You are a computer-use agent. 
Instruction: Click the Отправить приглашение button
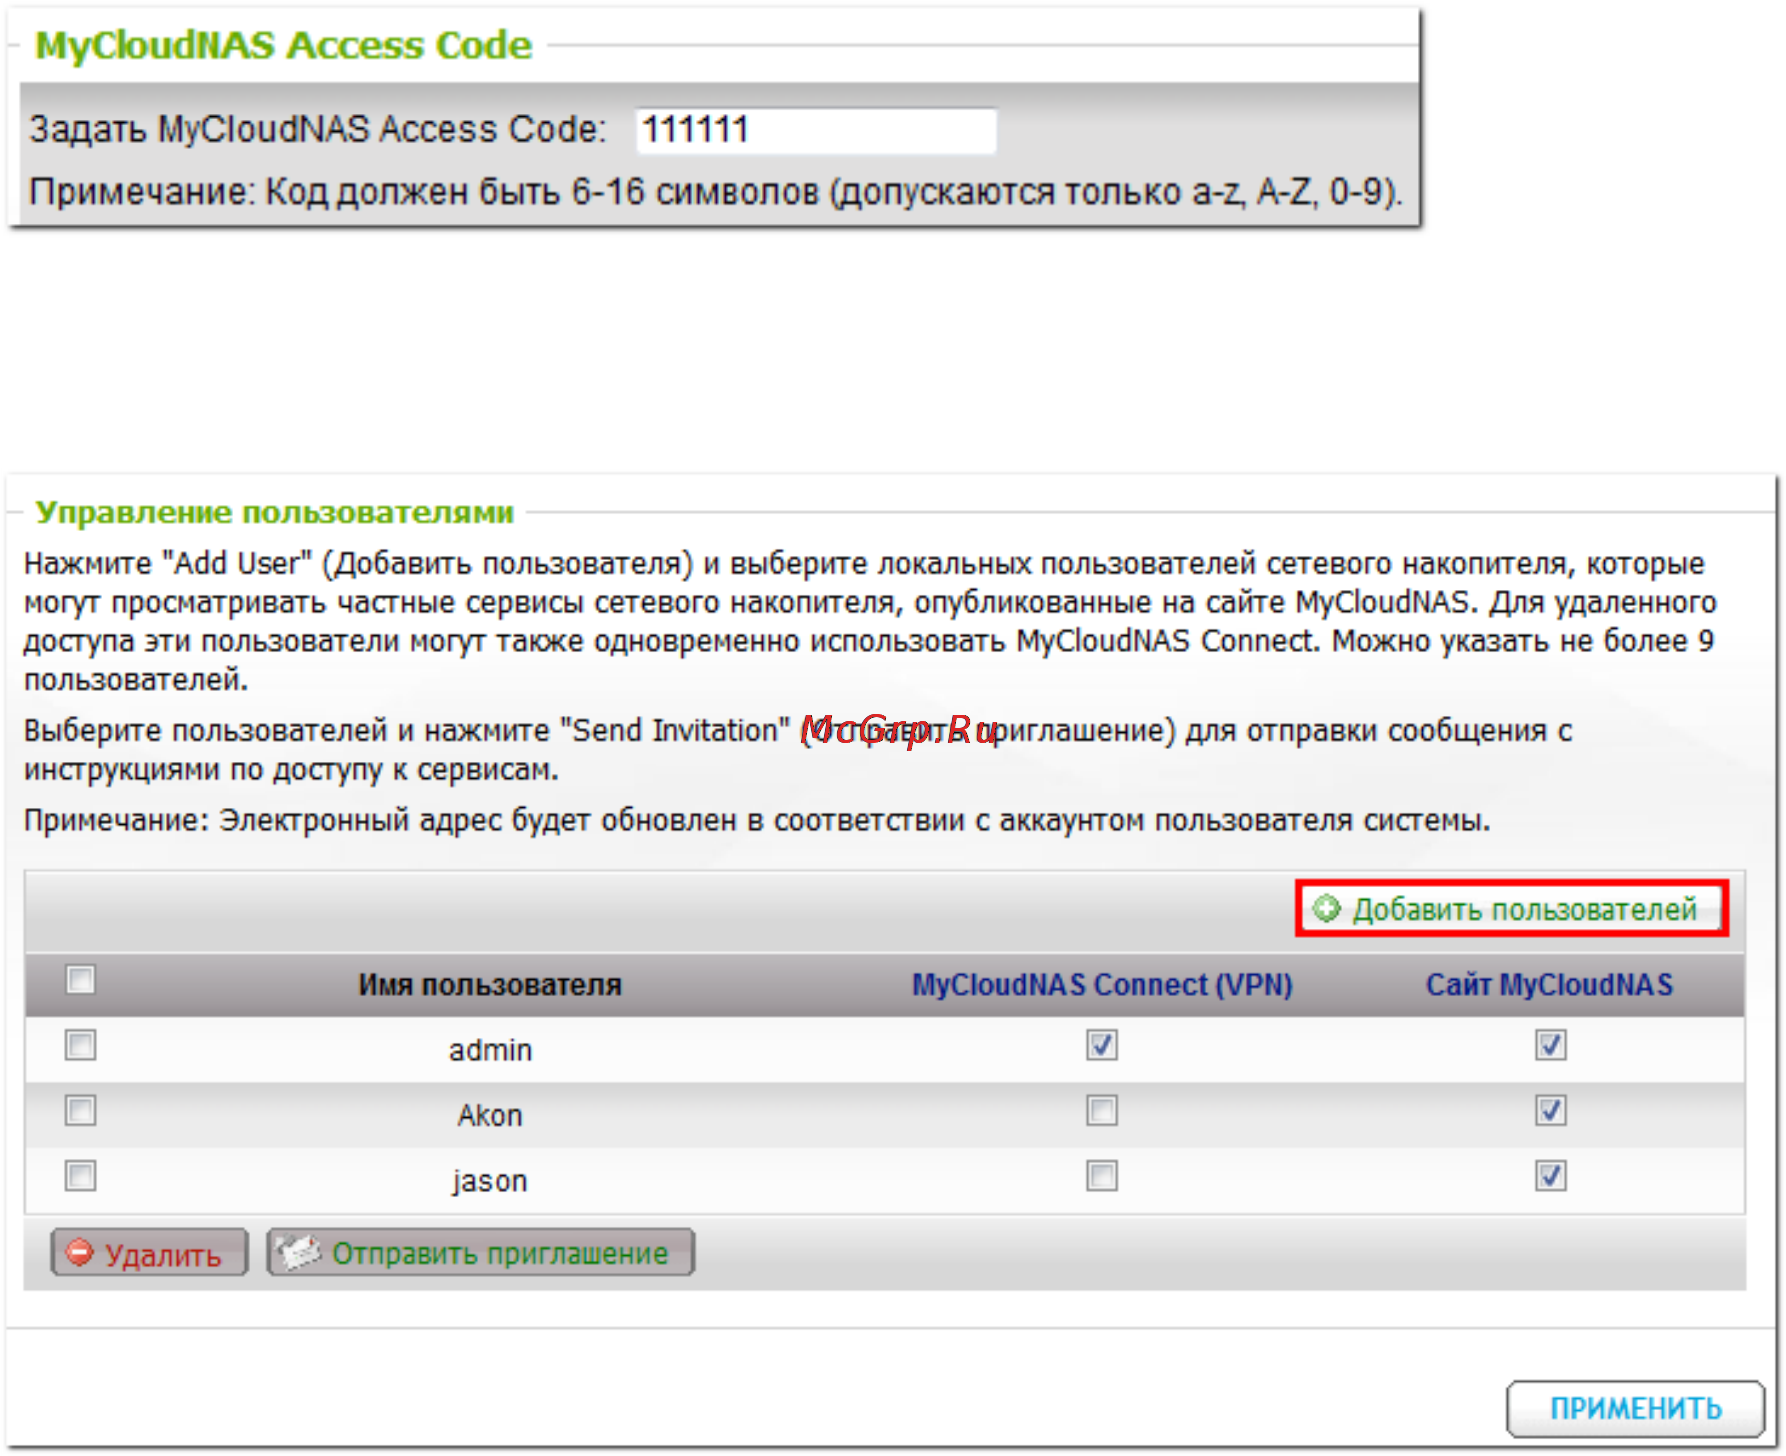(480, 1252)
